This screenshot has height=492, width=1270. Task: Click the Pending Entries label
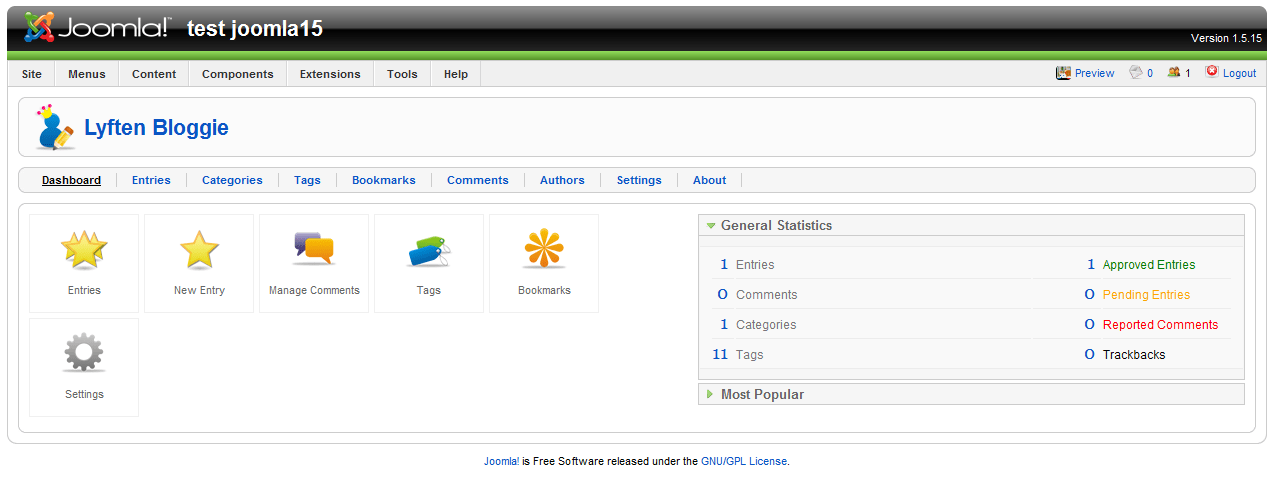point(1146,295)
